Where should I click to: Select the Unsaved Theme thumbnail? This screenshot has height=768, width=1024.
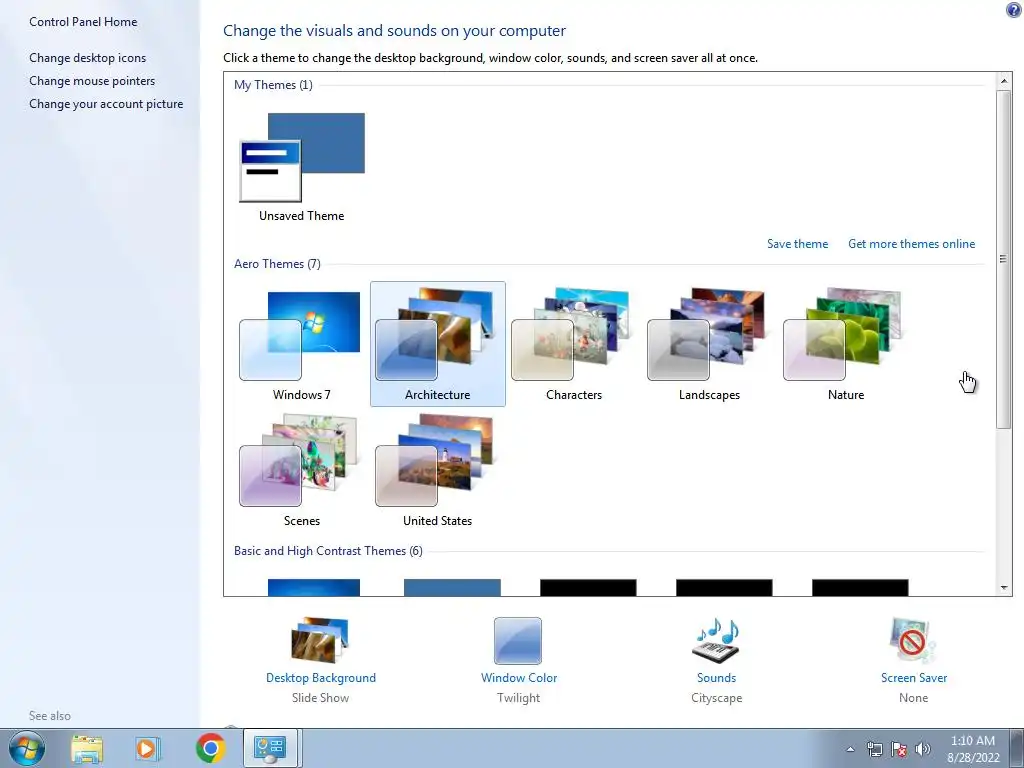point(302,157)
